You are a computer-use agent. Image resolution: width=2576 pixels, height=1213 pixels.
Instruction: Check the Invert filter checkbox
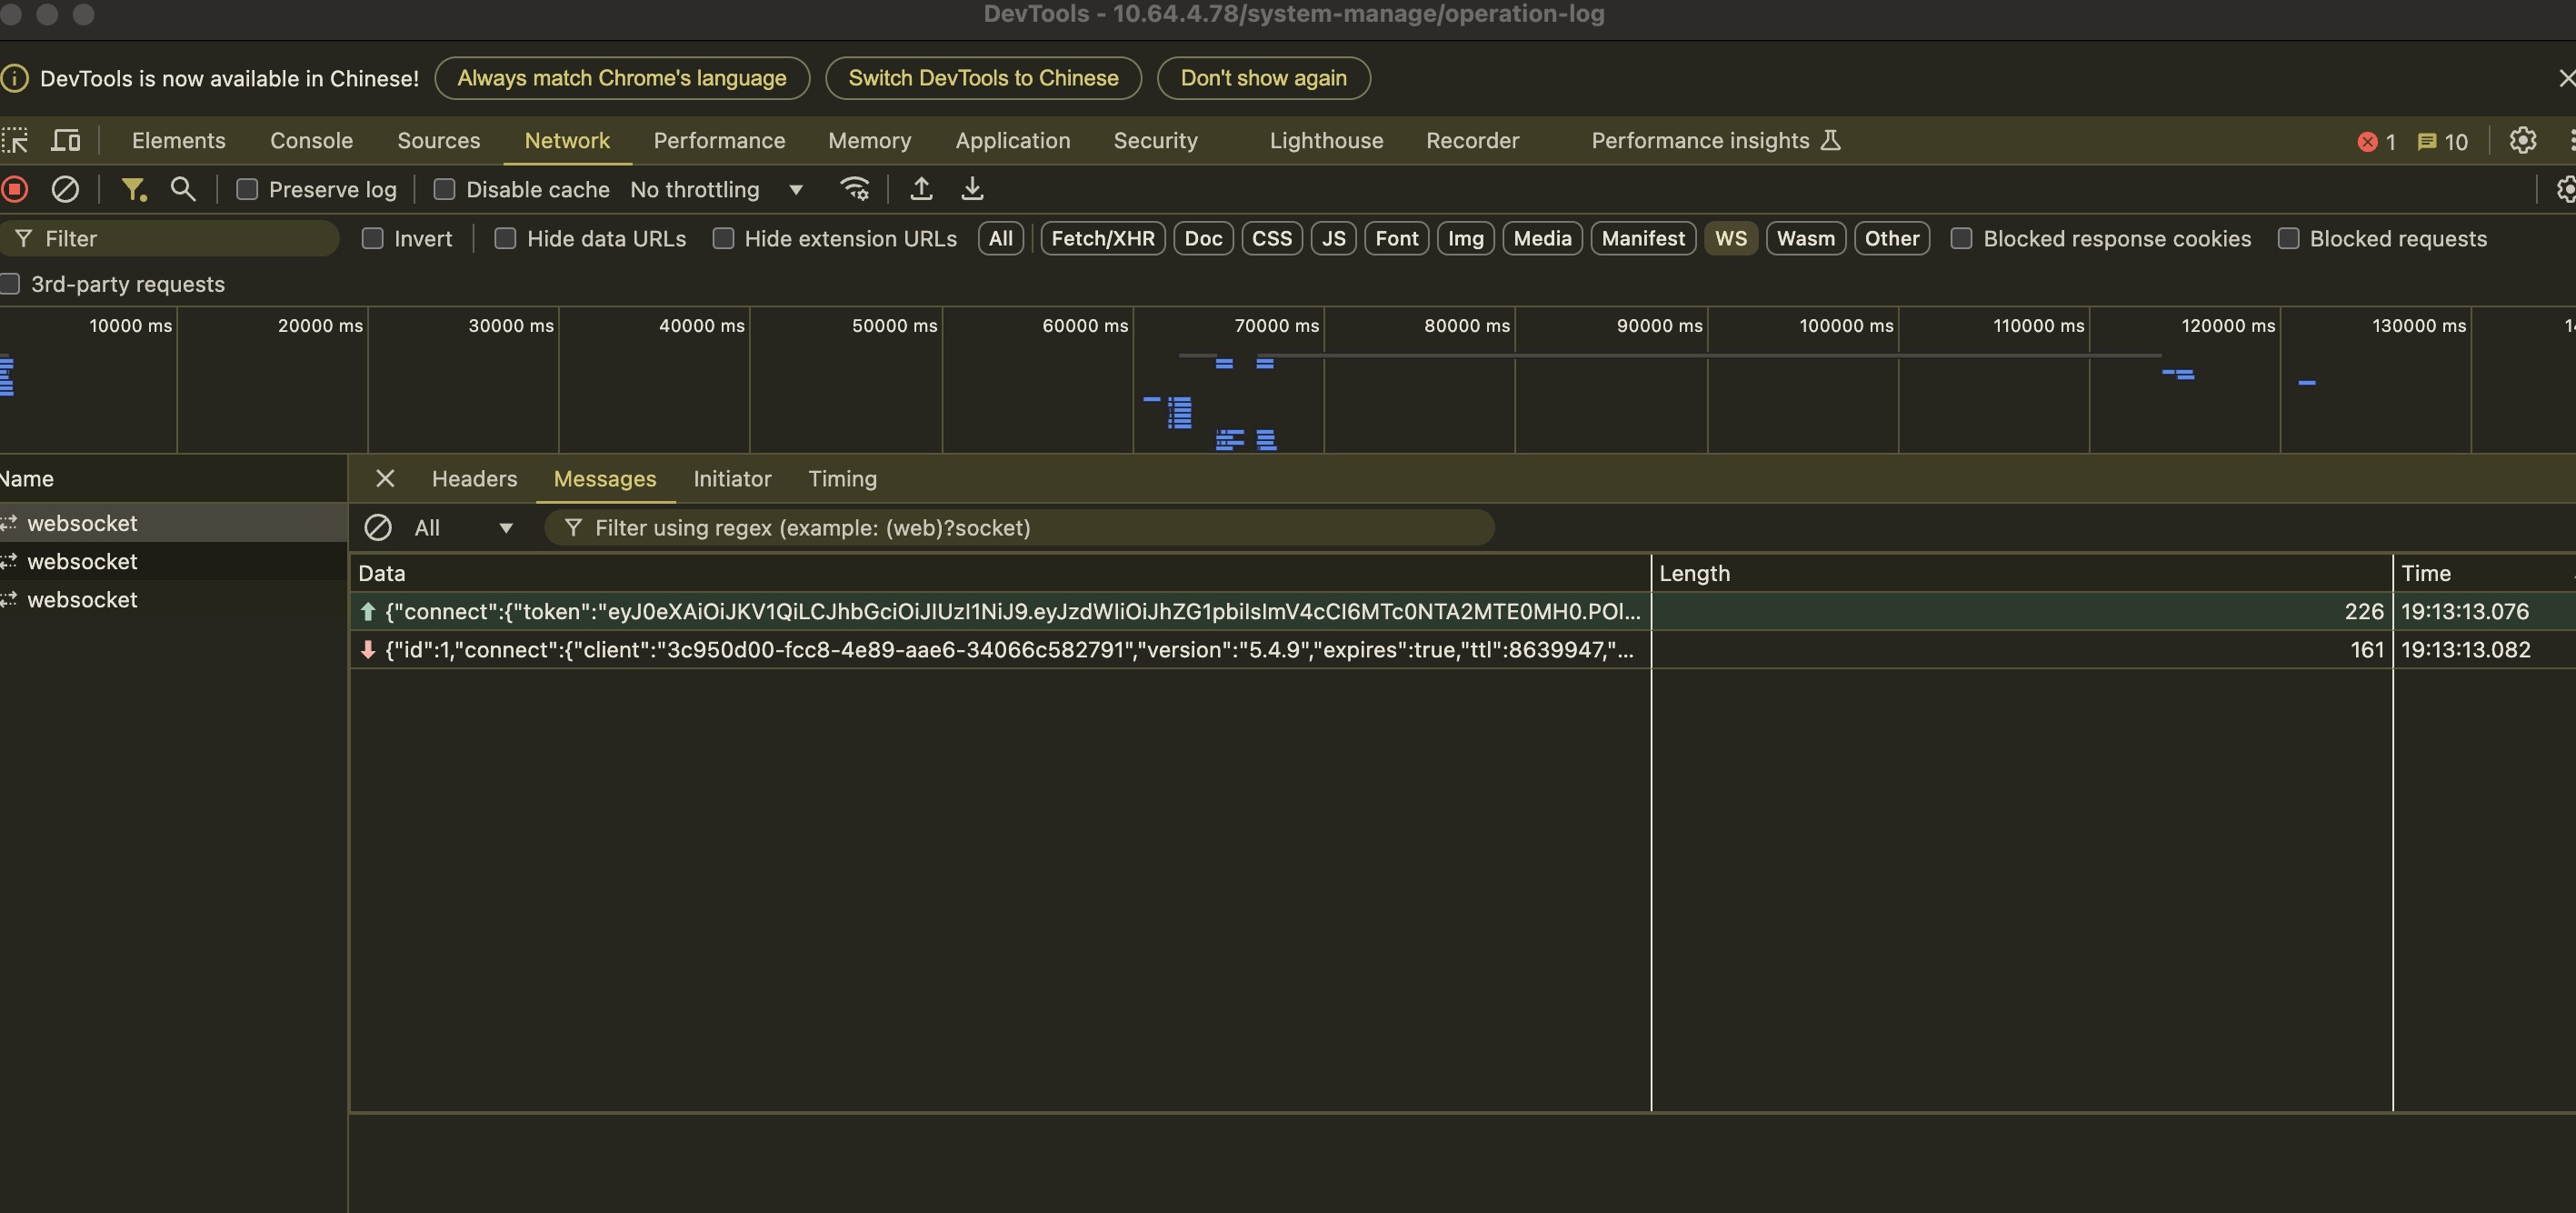pyautogui.click(x=373, y=239)
